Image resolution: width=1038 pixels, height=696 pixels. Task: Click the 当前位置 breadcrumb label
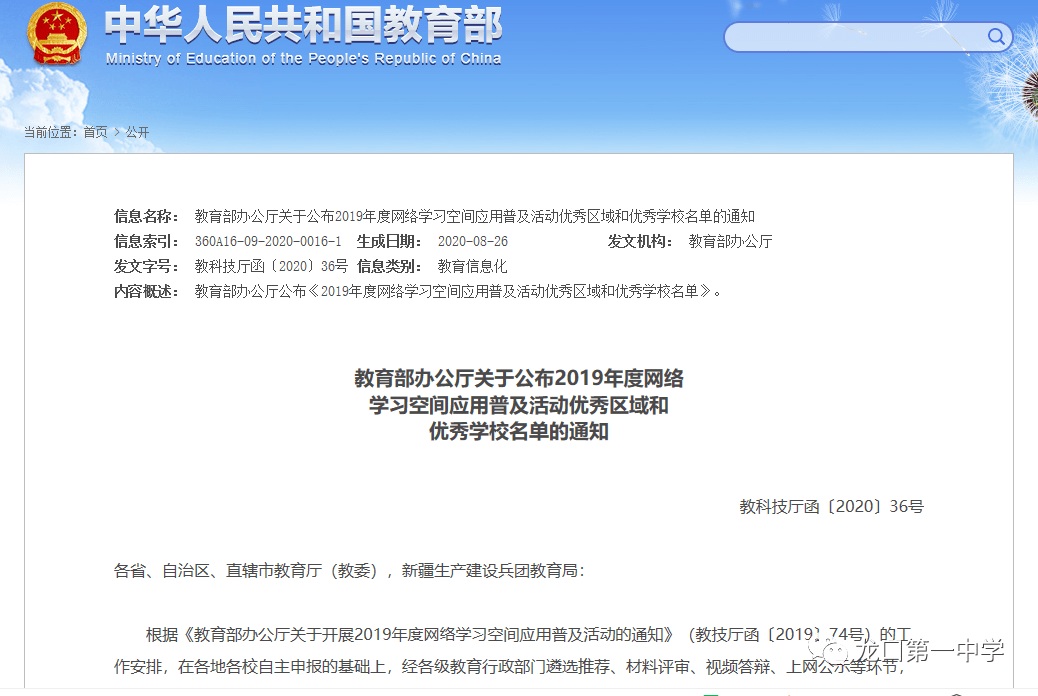pyautogui.click(x=50, y=132)
